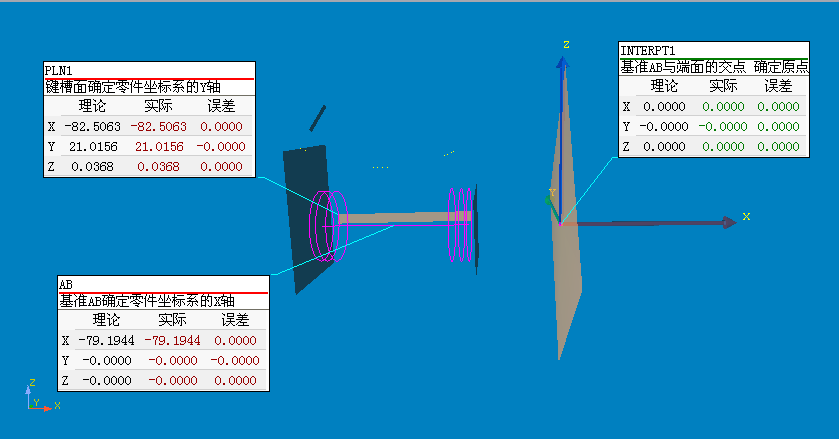Click the 实际 header in PLN1 table
The image size is (839, 439).
pos(158,106)
